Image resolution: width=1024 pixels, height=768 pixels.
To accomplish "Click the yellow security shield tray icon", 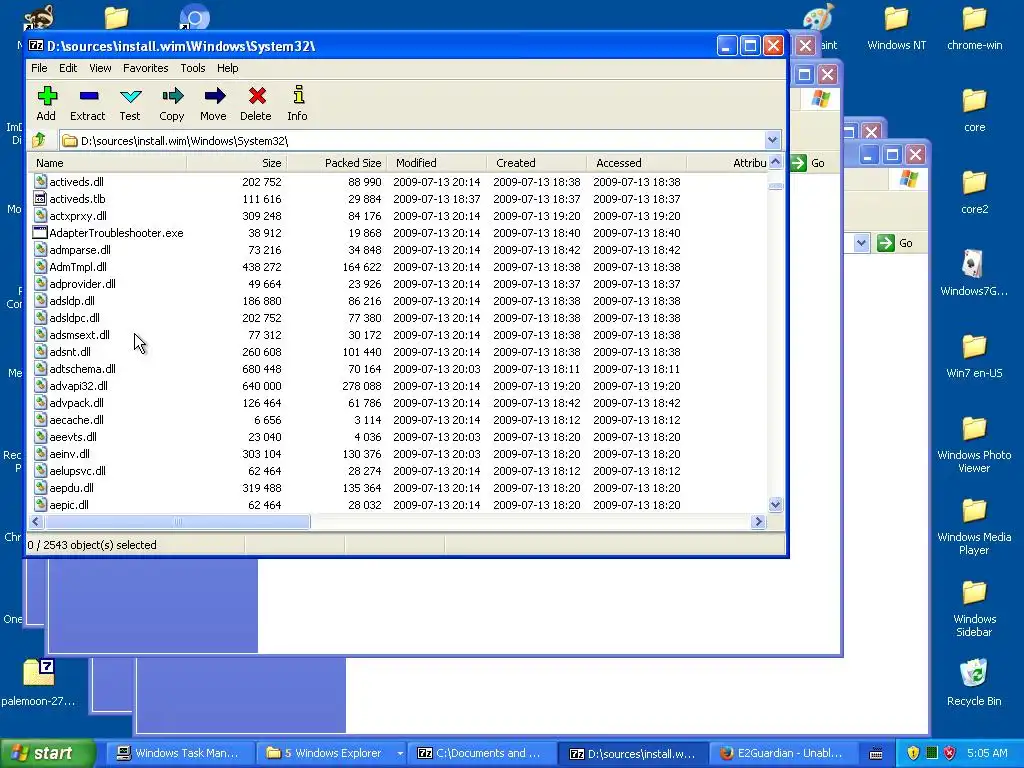I will 913,753.
